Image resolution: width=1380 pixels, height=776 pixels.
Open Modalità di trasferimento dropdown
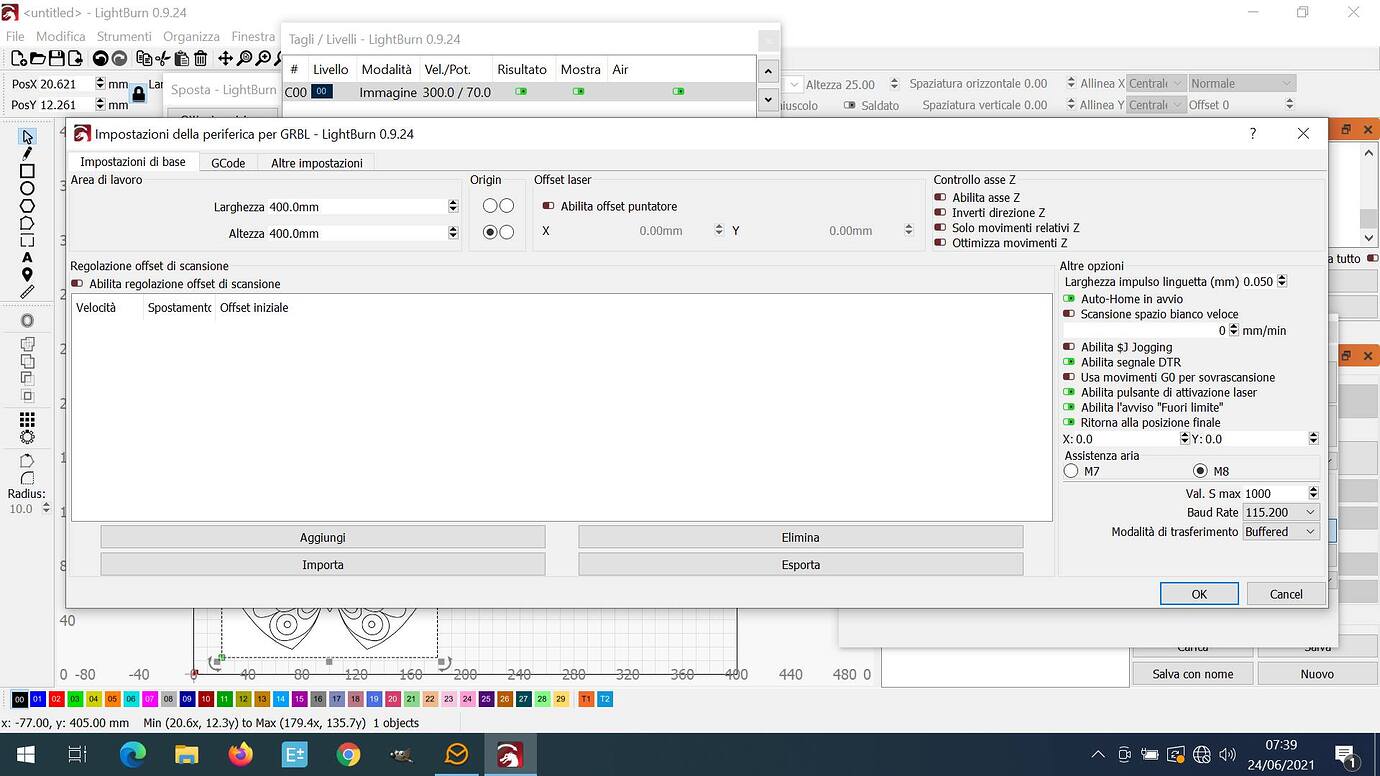point(1281,532)
